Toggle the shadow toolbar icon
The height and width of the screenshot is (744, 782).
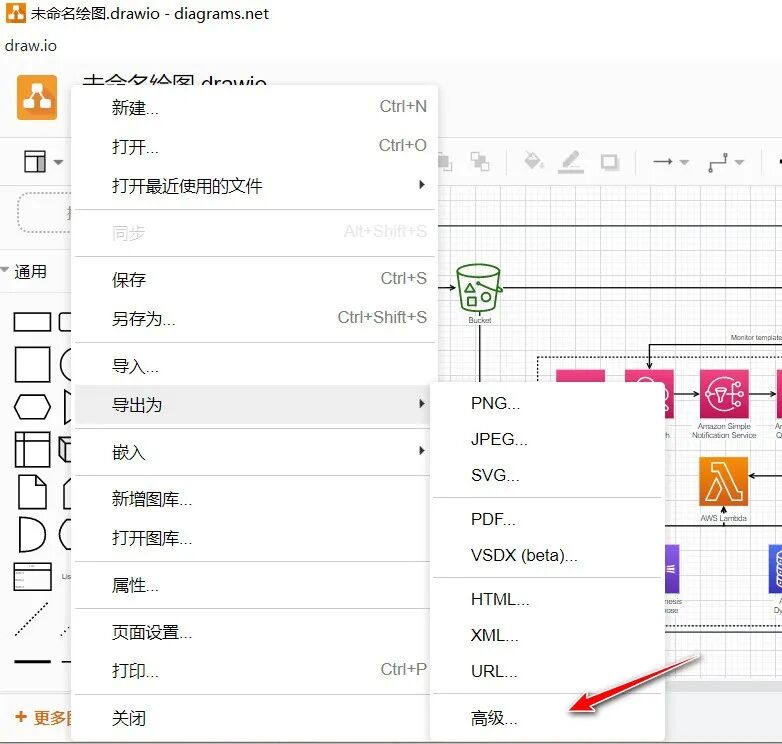coord(609,162)
